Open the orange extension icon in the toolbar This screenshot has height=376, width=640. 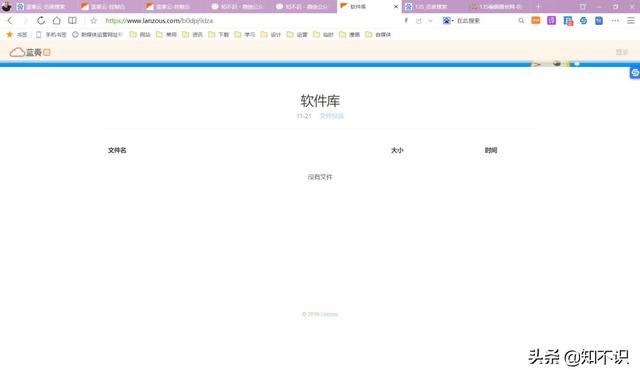tap(536, 20)
